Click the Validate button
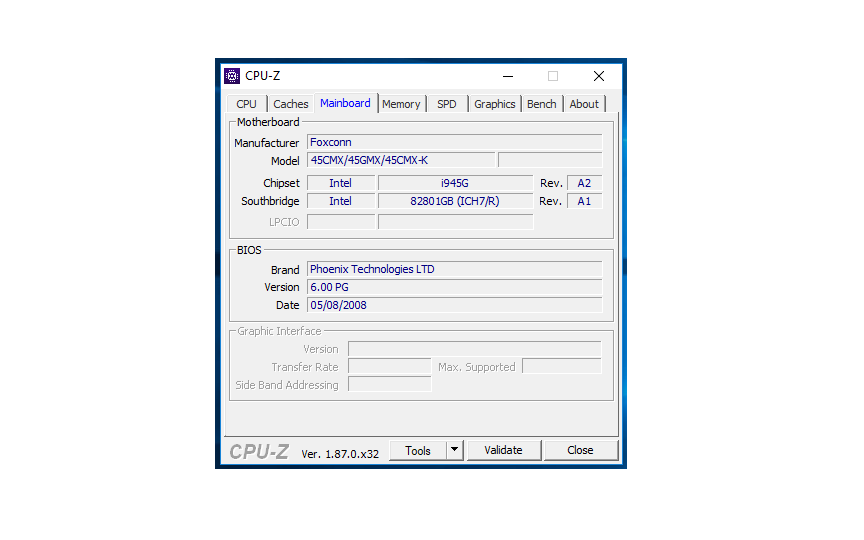The height and width of the screenshot is (540, 864). click(504, 450)
